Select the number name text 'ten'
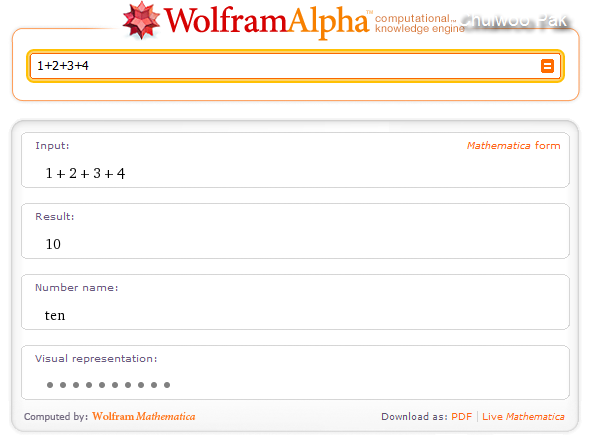The width and height of the screenshot is (590, 447). 55,315
